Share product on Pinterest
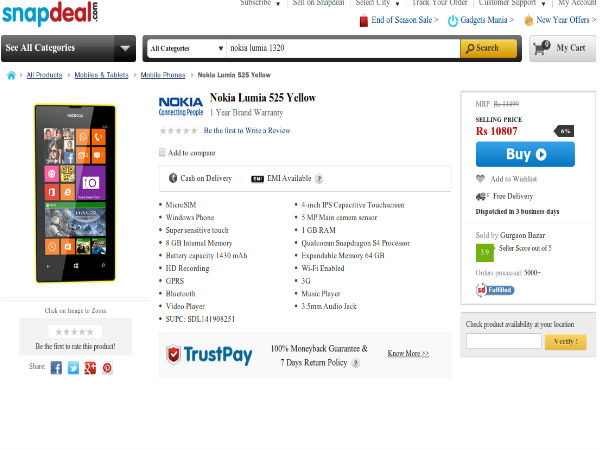This screenshot has width=600, height=450. [107, 368]
